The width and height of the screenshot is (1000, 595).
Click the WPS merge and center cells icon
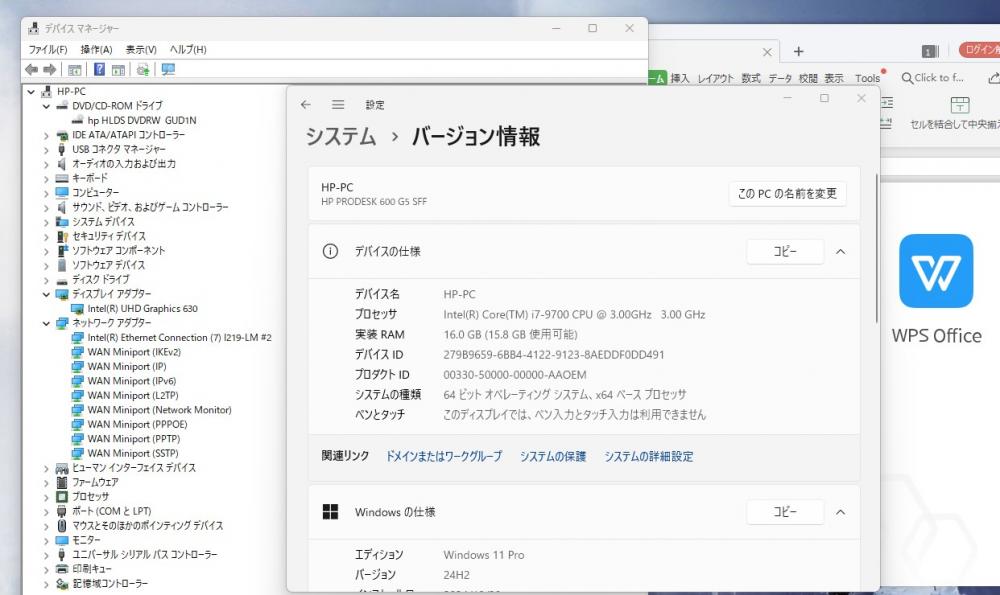click(x=959, y=105)
